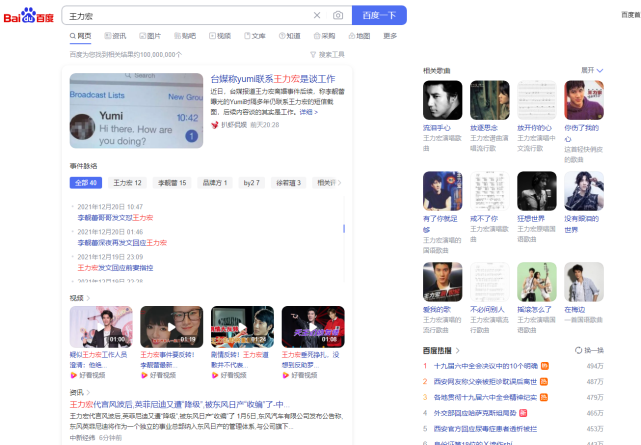The height and width of the screenshot is (445, 641).
Task: Open news 王力宏代言风波后,英菲尼迪又遭降级
Action: [x=180, y=405]
